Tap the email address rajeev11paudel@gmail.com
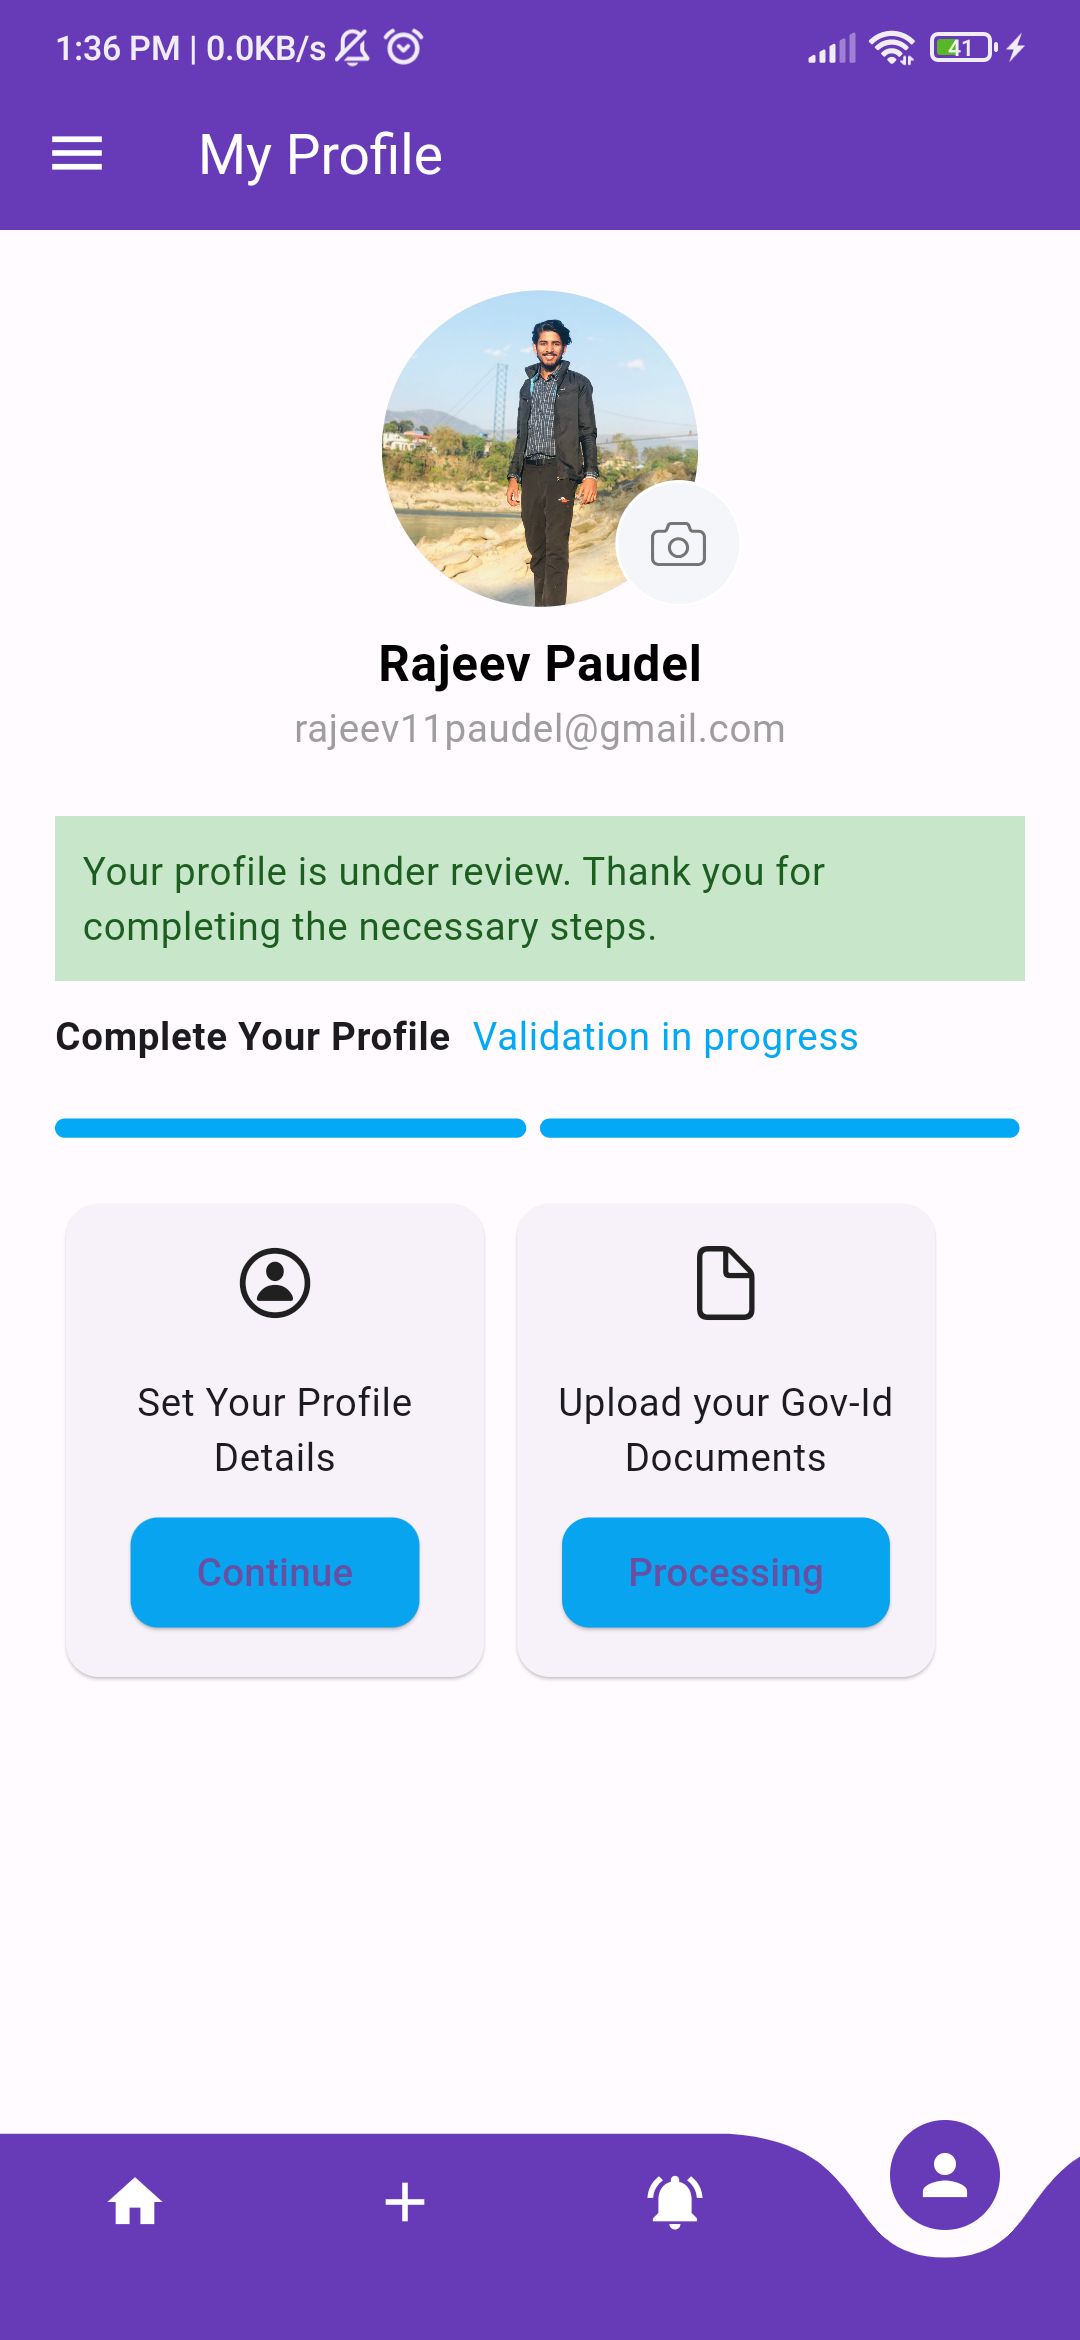 (540, 729)
